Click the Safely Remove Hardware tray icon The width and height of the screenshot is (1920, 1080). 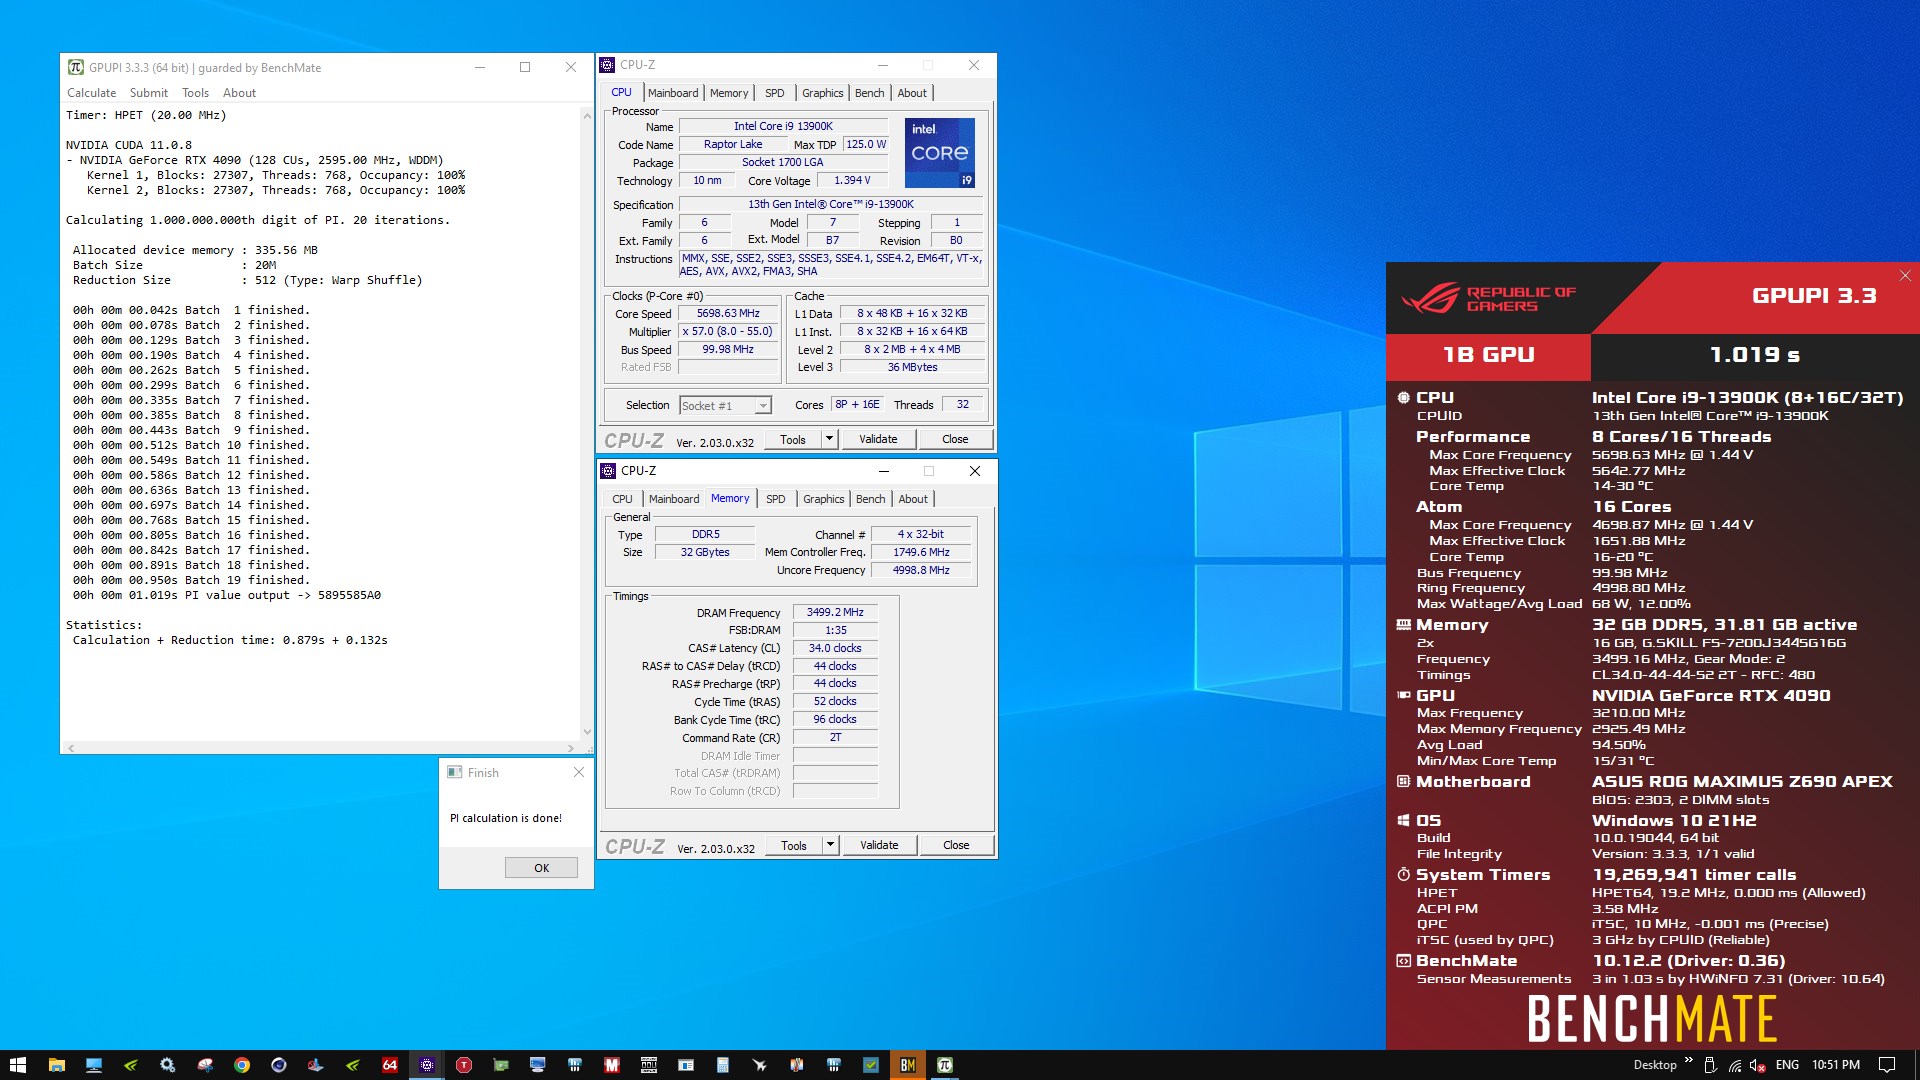[1710, 1065]
